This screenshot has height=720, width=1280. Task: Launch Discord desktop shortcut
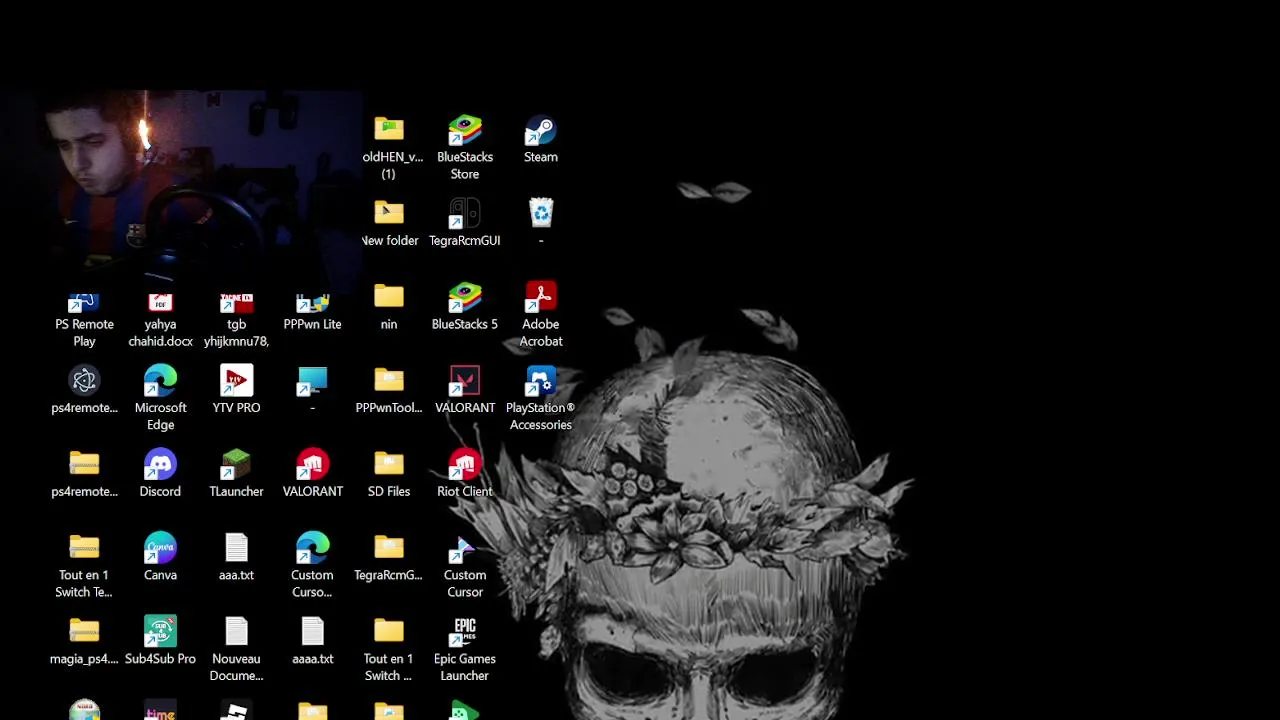click(x=160, y=474)
